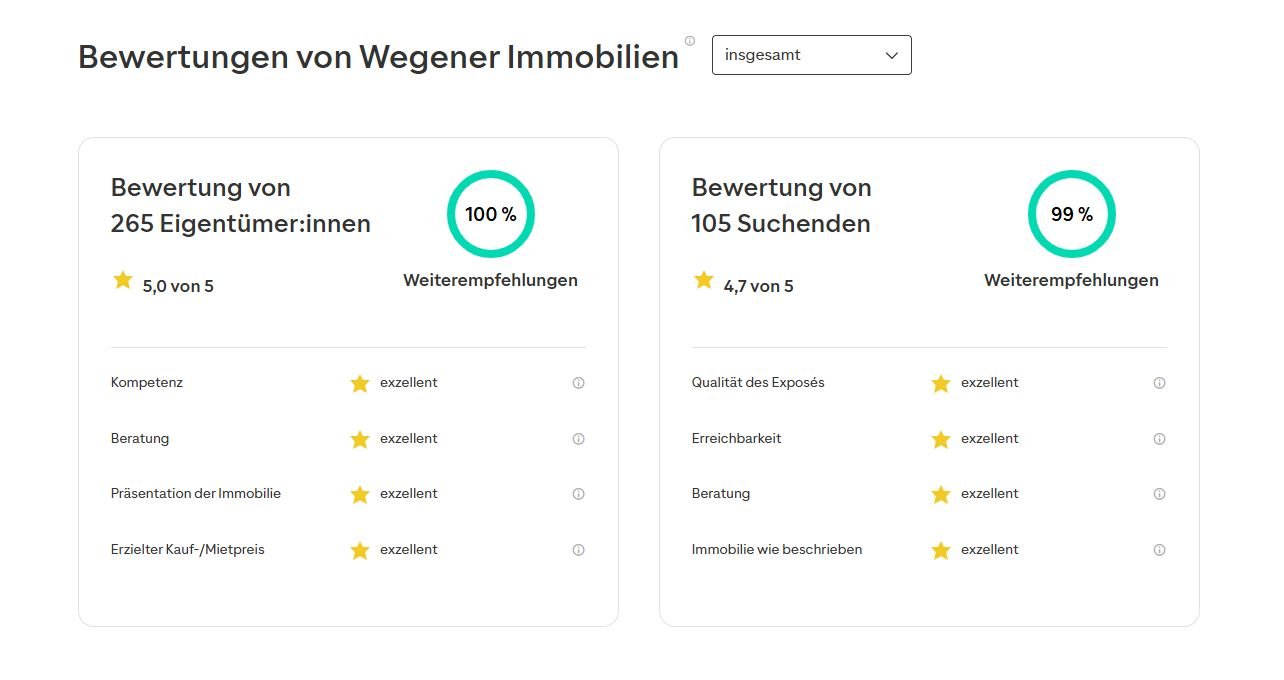This screenshot has width=1284, height=680.
Task: Select the 105 Suchenden rating heading
Action: point(781,205)
